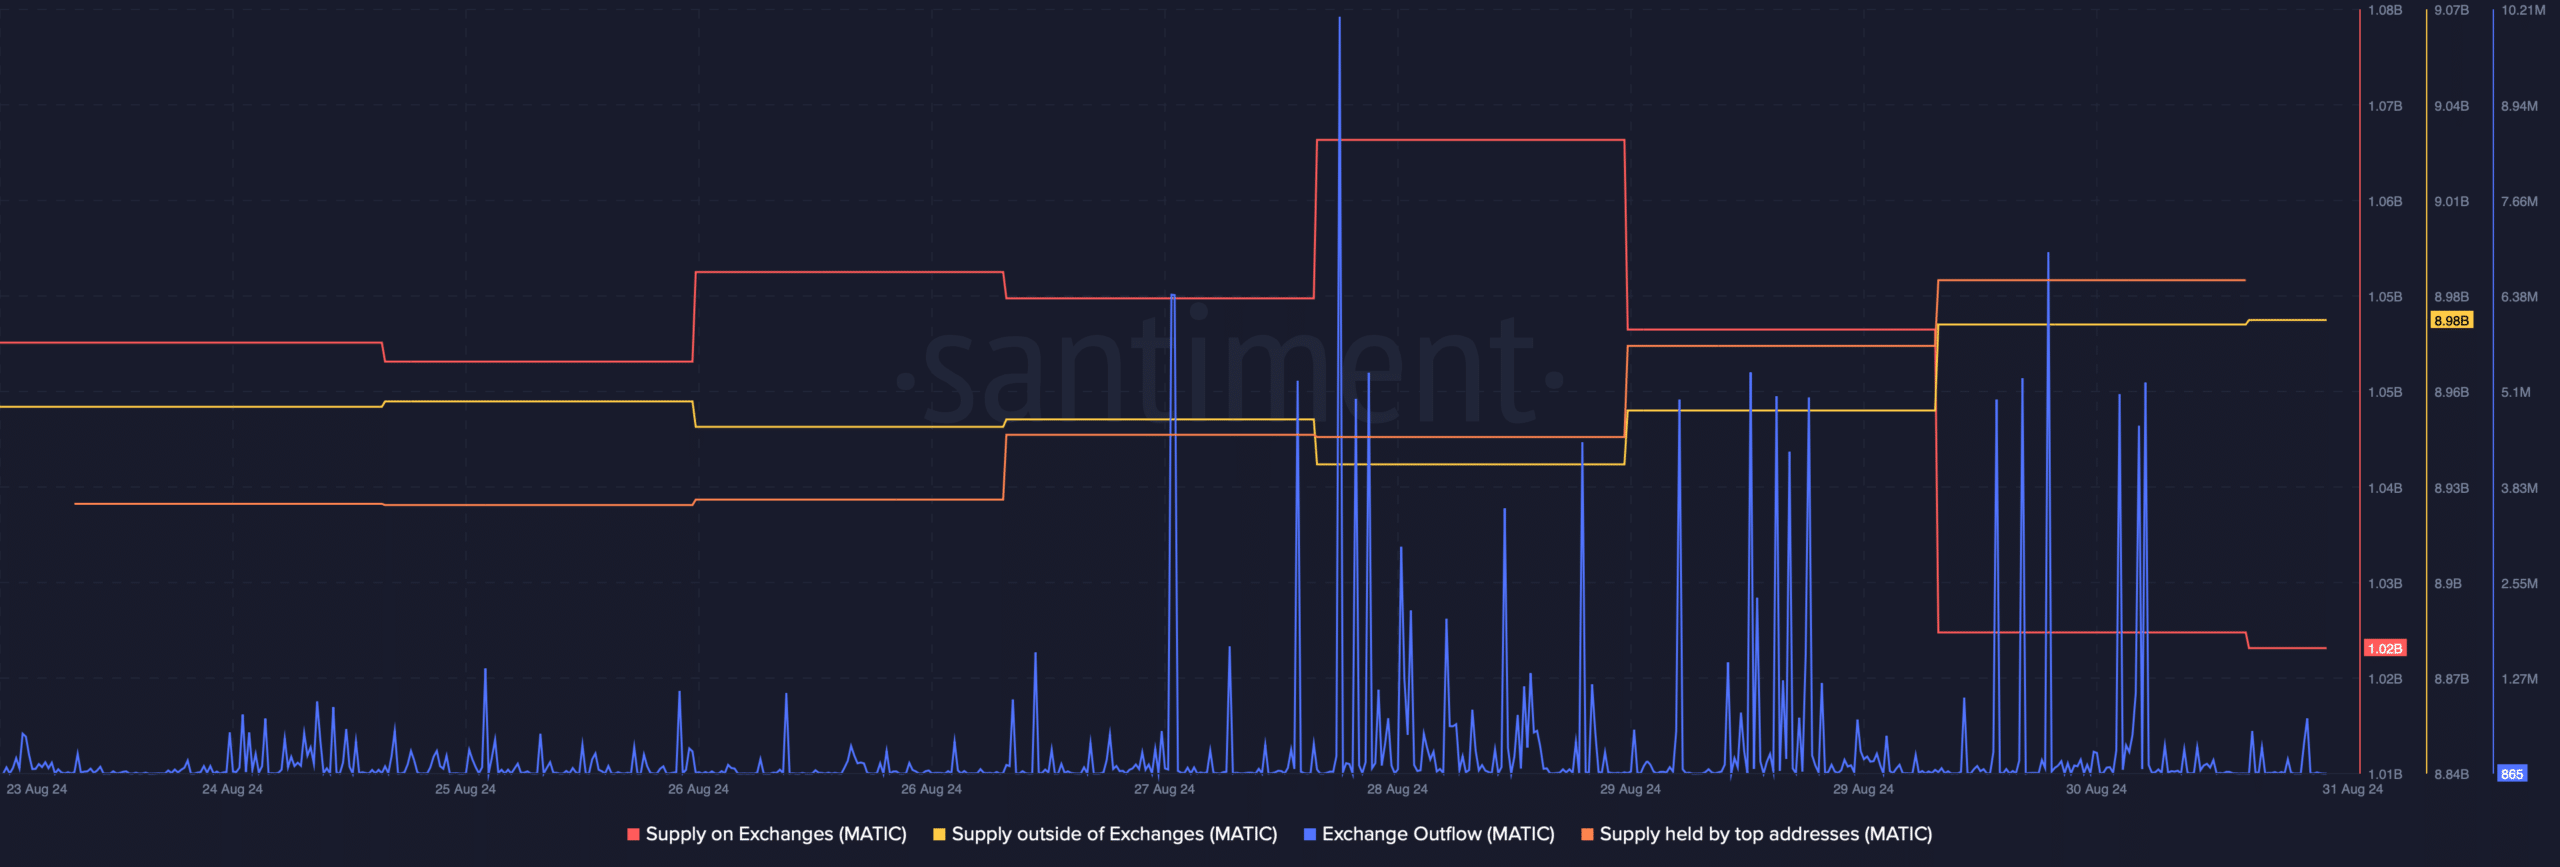Click the yellow Supply outside of Exchanges swatch
Screen dimensions: 2560x867
939,834
